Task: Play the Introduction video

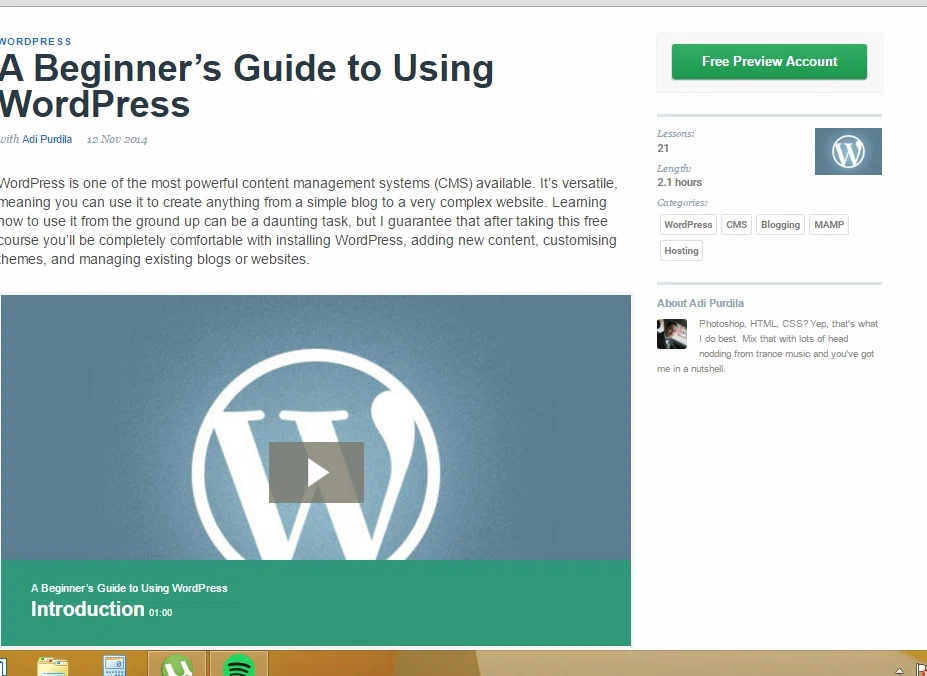Action: 316,472
